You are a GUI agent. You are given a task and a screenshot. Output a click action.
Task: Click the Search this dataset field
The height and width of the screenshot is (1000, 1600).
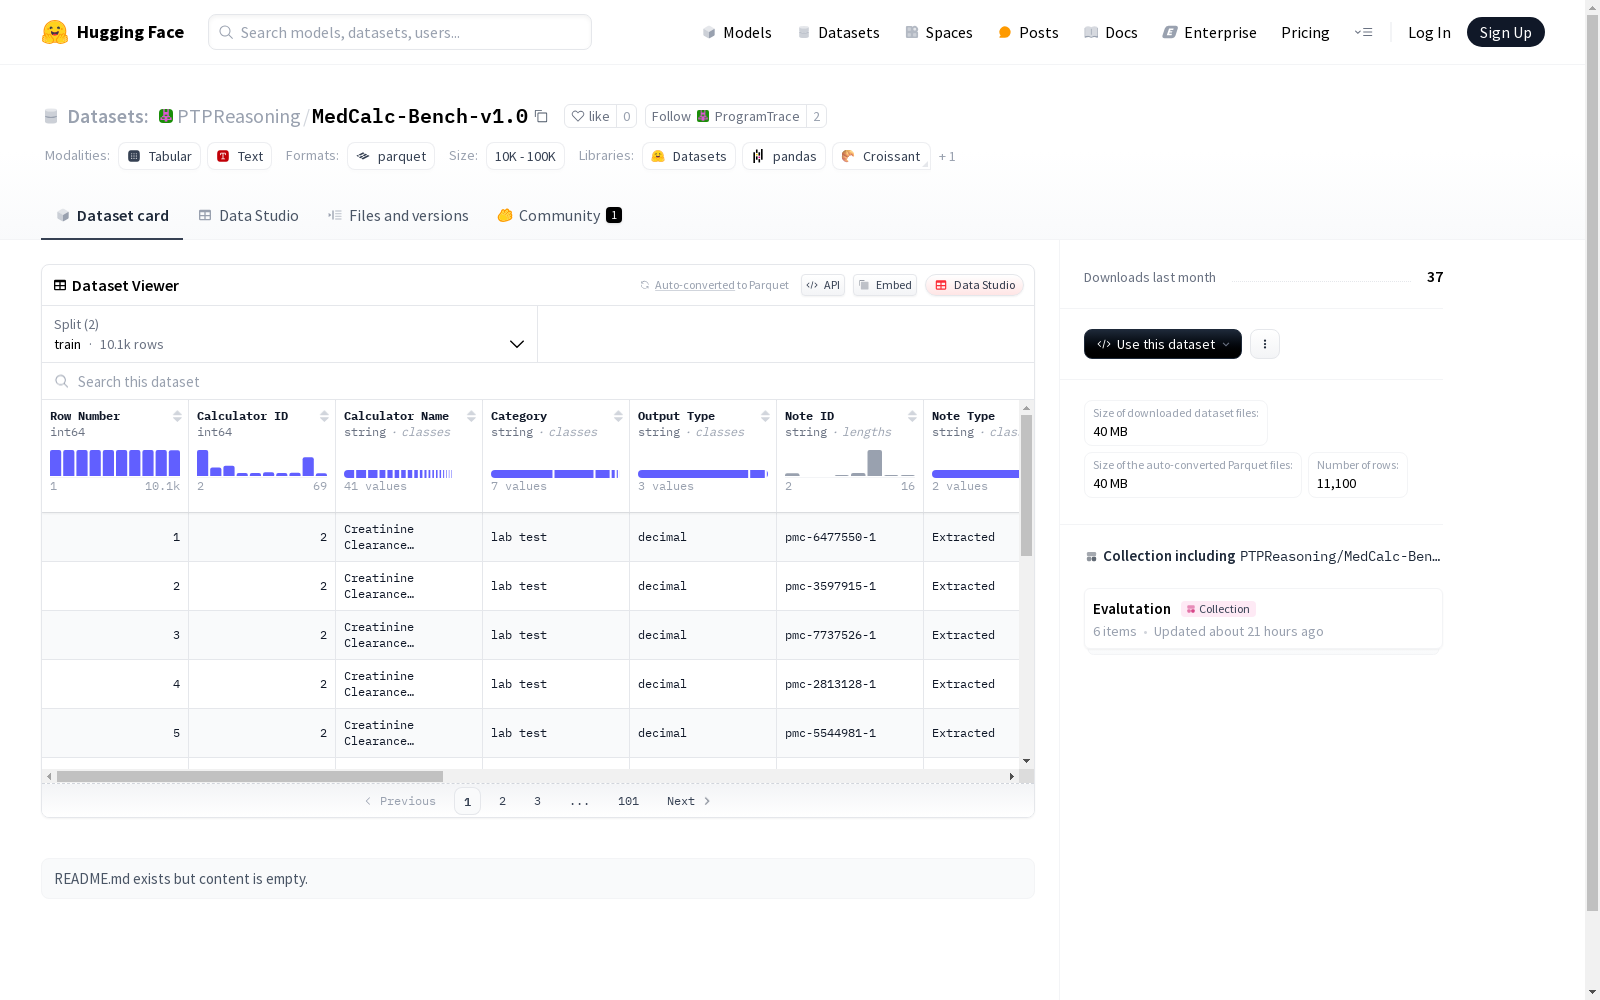538,382
